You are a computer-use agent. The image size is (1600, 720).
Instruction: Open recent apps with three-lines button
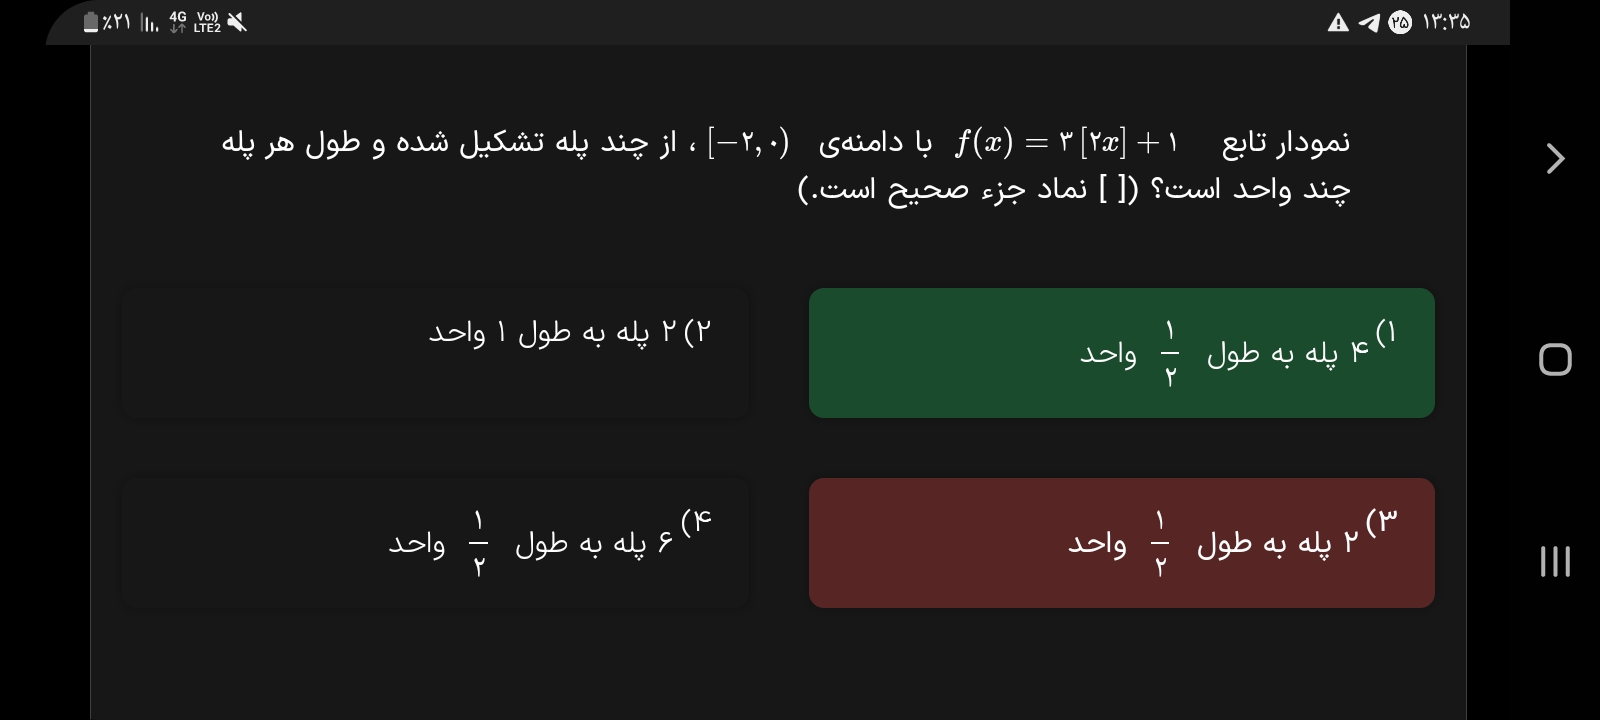click(x=1555, y=561)
